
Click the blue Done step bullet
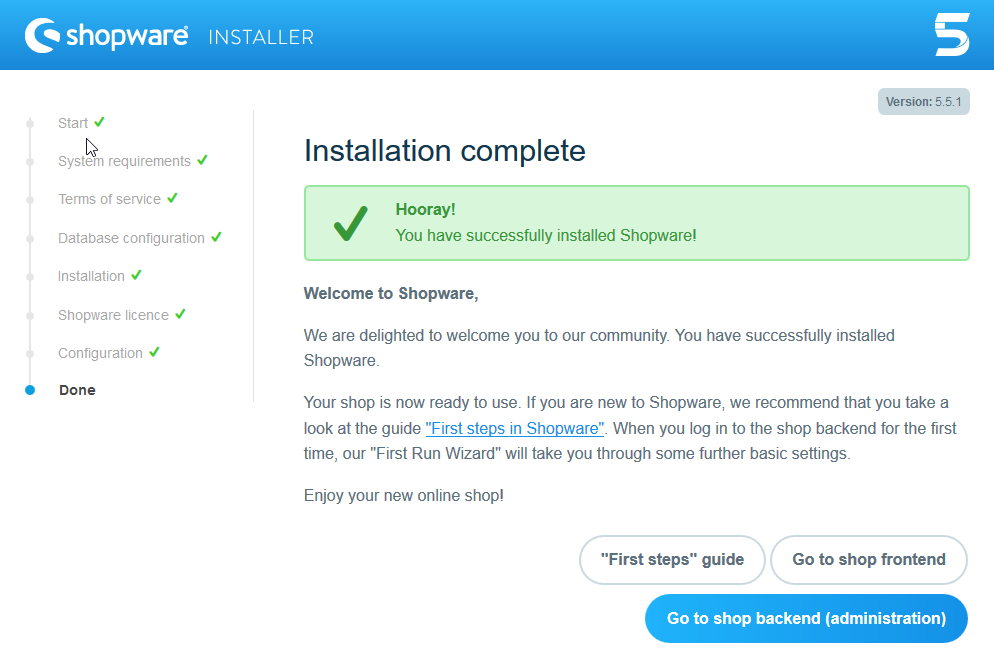[30, 390]
